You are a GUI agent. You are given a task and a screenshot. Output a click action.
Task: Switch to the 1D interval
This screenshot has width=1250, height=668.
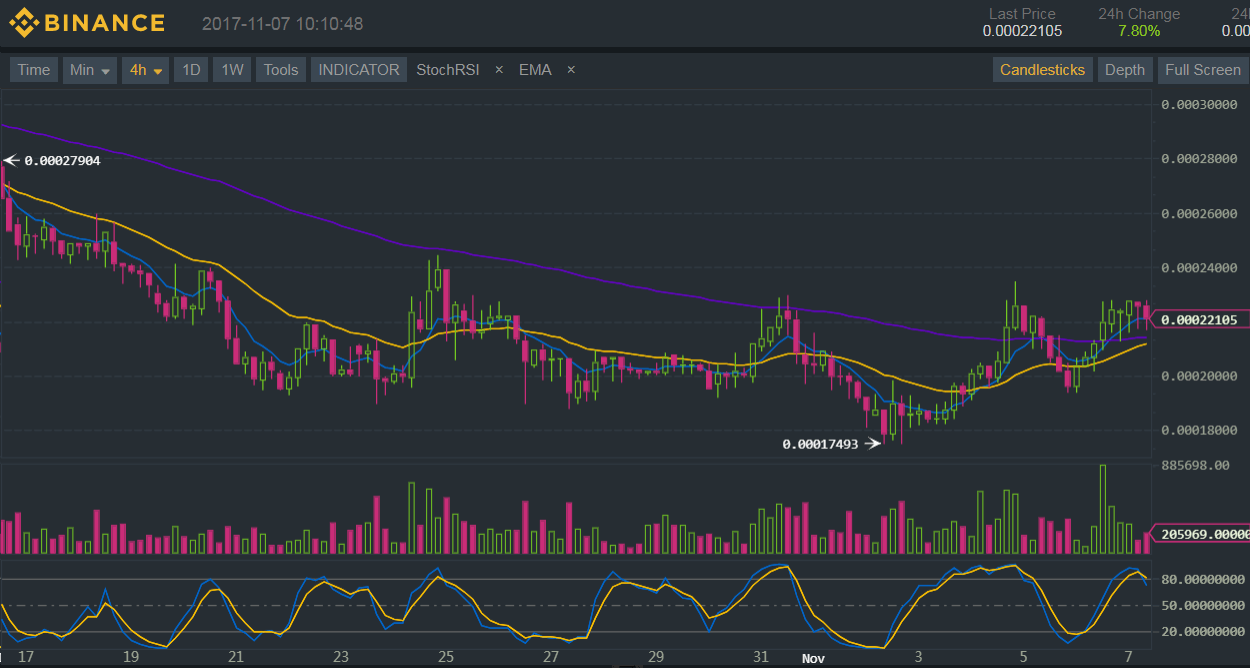(190, 70)
